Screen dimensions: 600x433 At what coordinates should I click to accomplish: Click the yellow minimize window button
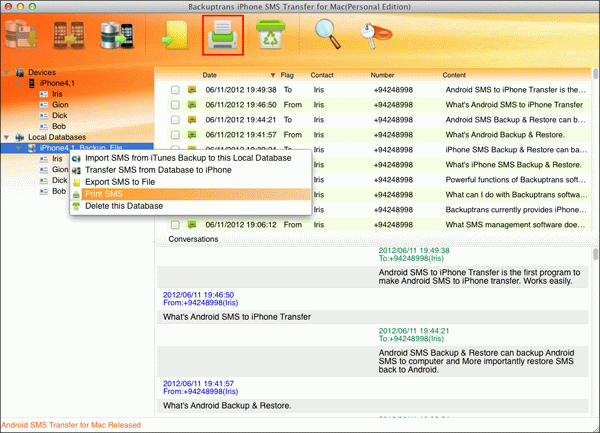click(x=20, y=6)
